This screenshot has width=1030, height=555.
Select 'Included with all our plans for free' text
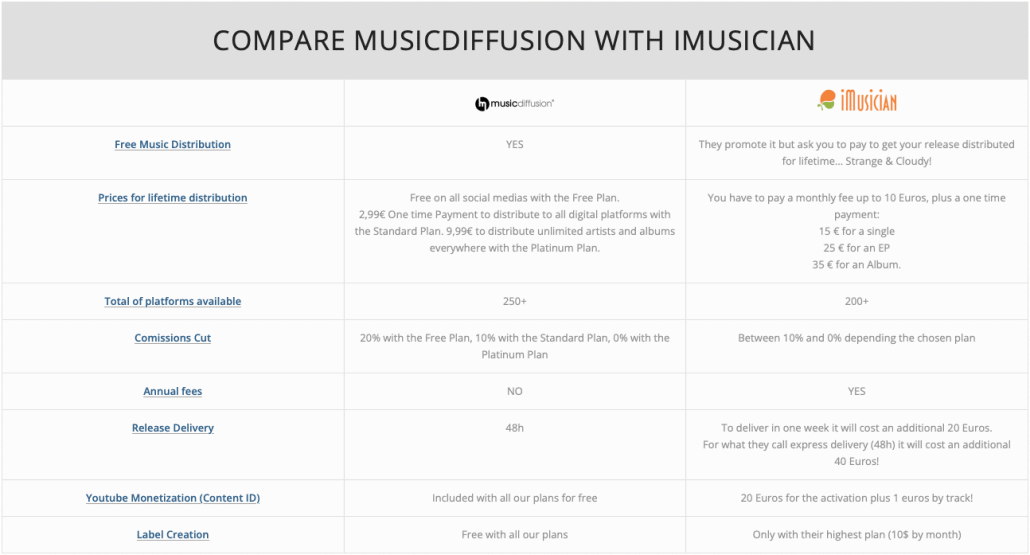tap(514, 499)
